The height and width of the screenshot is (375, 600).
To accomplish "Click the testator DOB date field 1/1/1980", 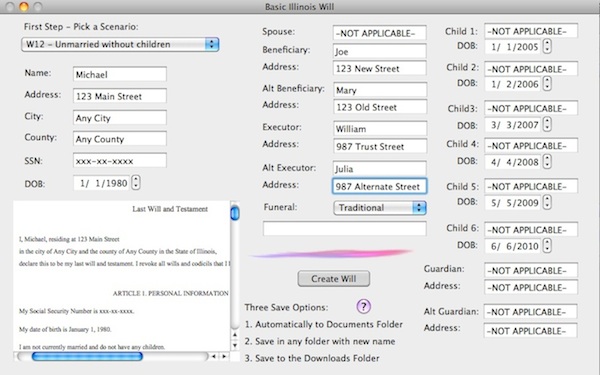I will pos(102,183).
